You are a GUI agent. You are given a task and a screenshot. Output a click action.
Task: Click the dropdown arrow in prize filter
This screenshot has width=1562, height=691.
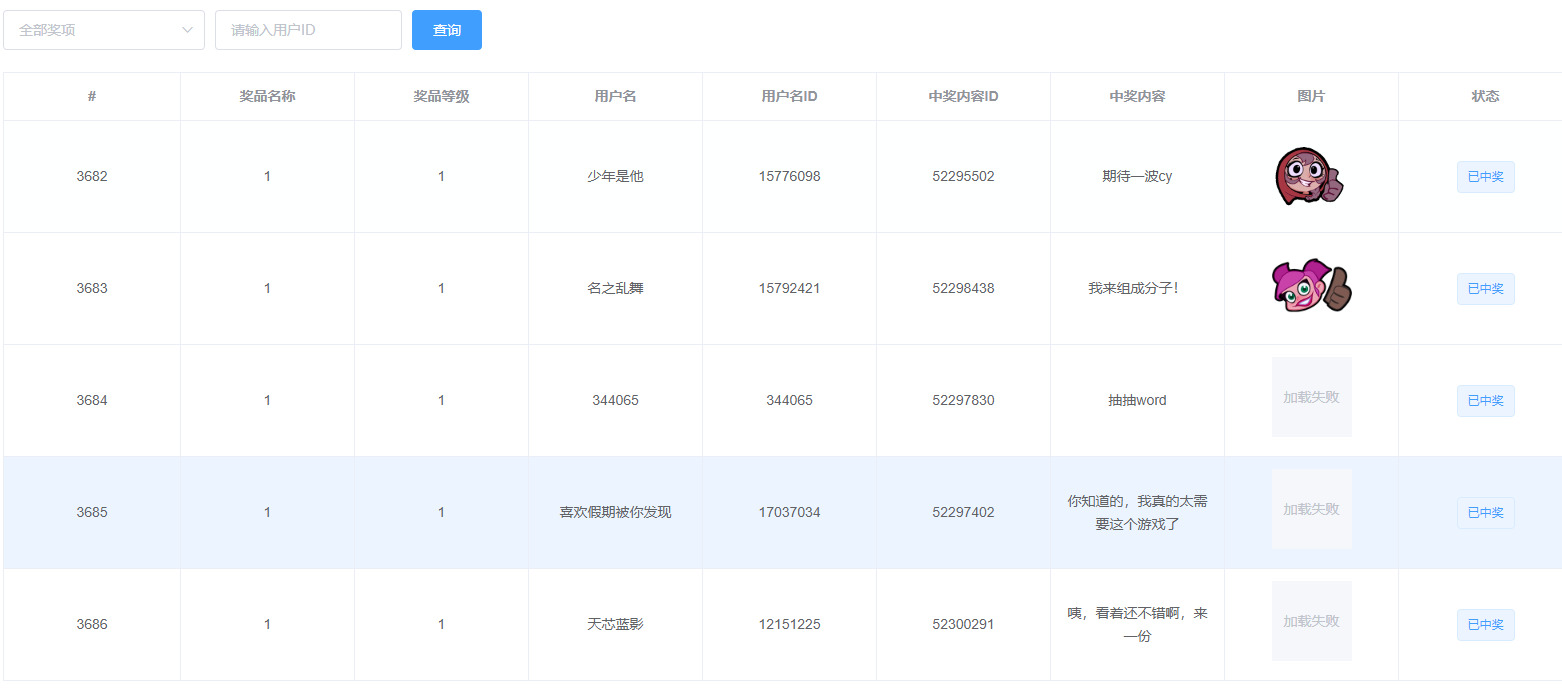187,30
